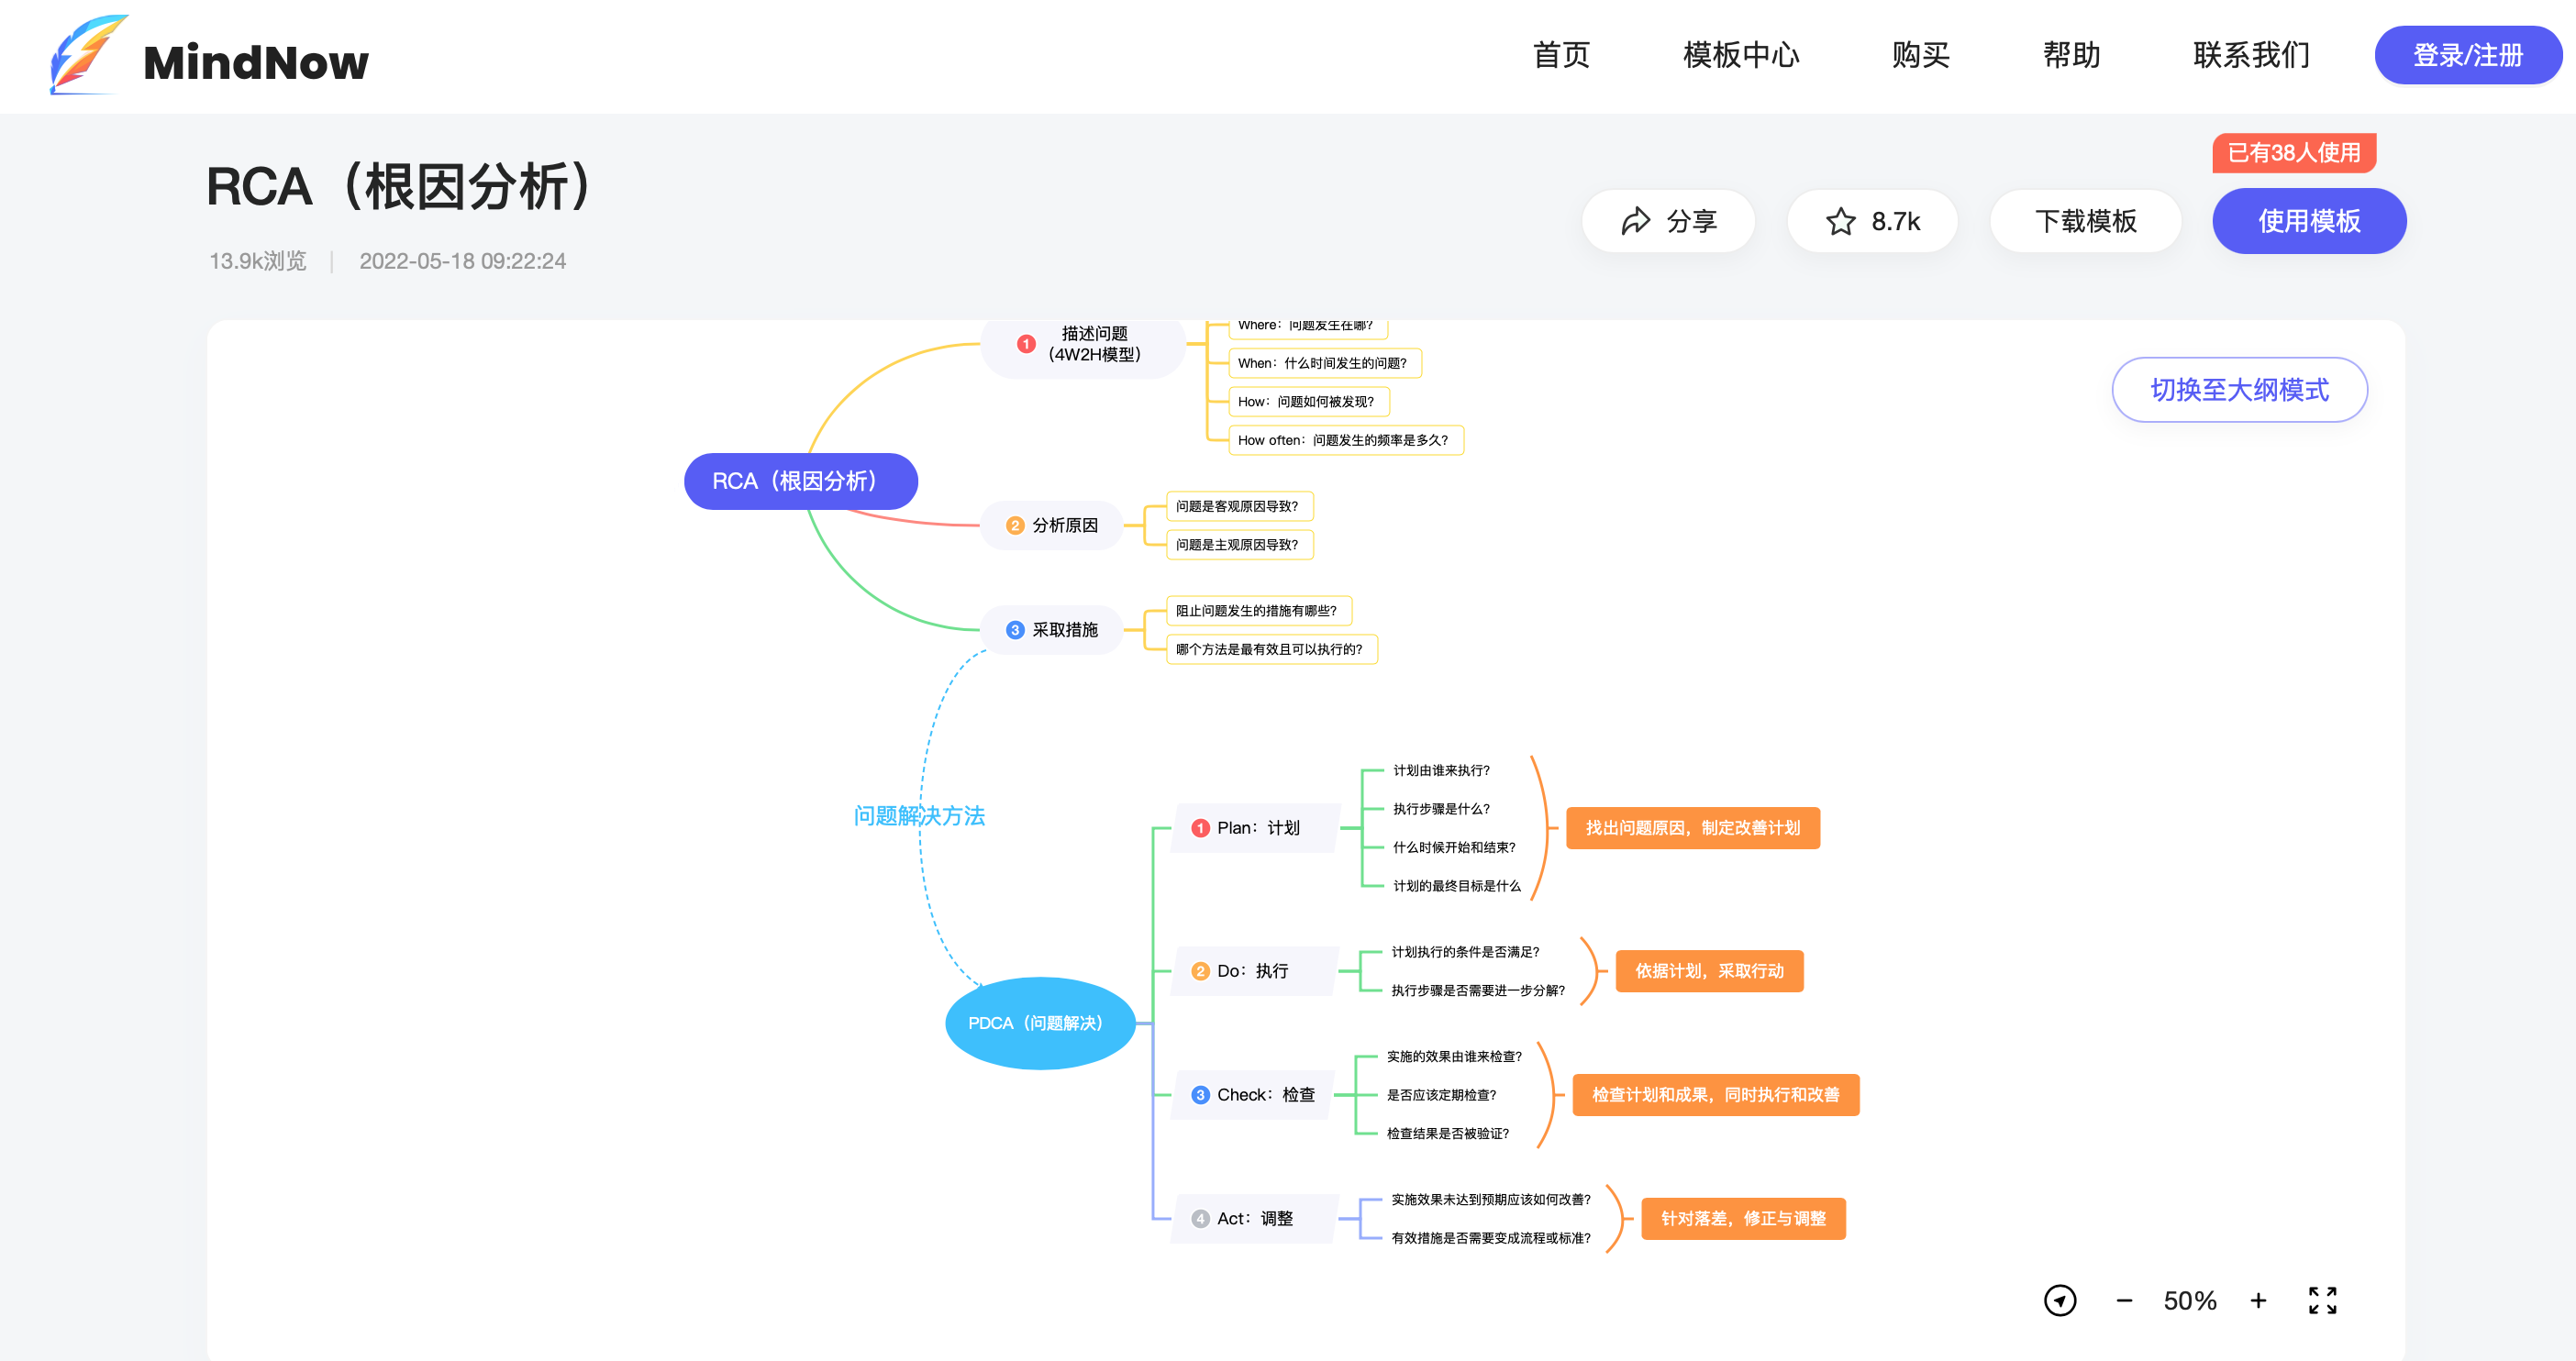
Task: Select the RCA root node
Action: (x=800, y=481)
